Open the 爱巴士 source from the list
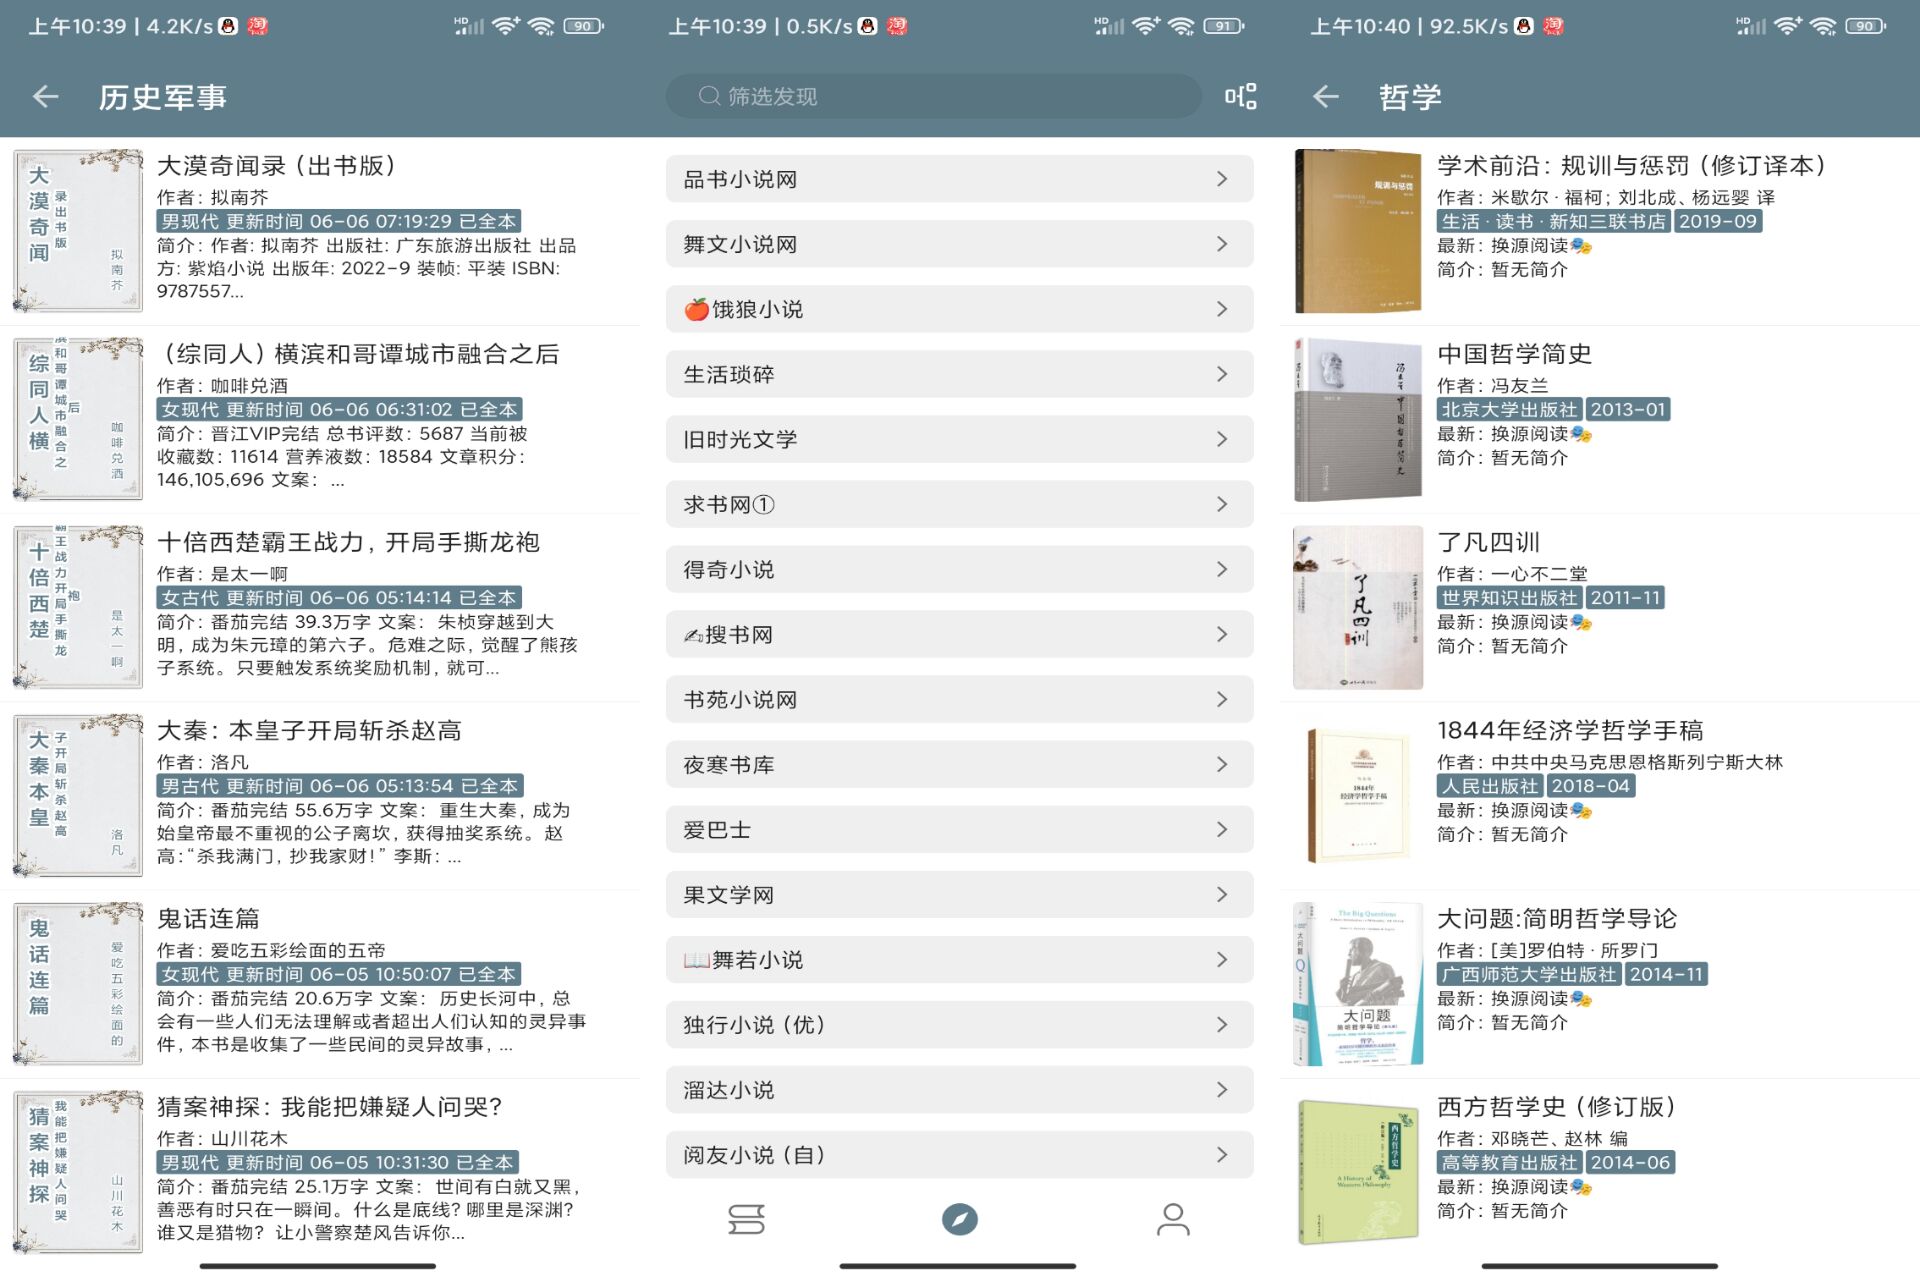 tap(958, 829)
